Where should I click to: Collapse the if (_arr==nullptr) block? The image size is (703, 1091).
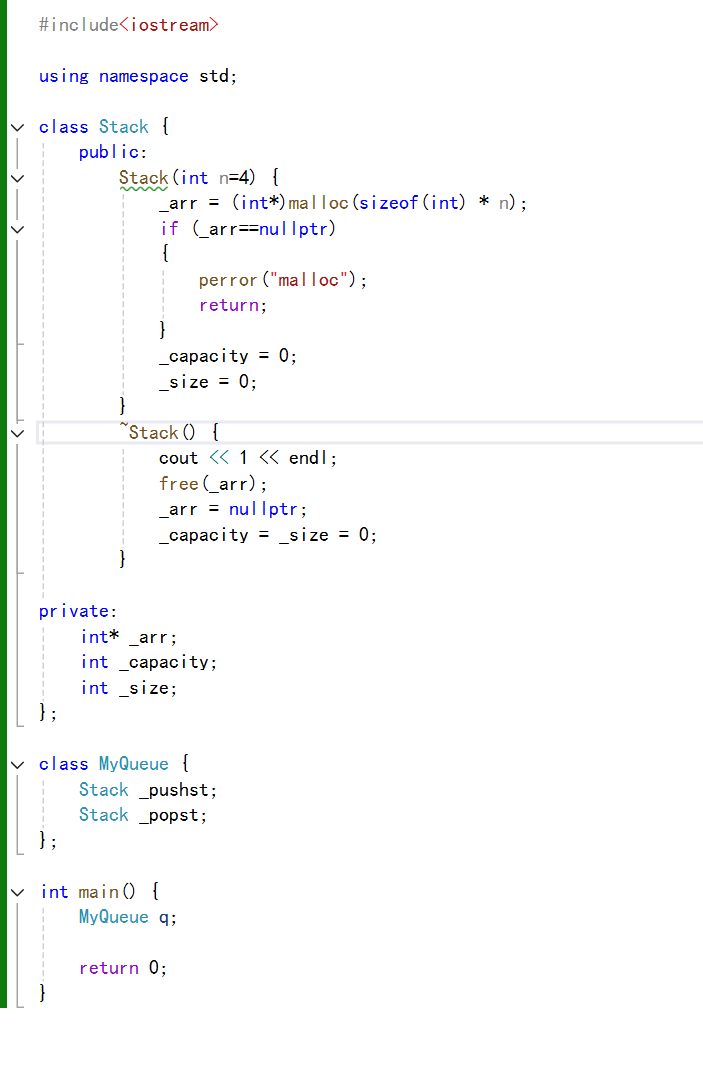point(17,229)
